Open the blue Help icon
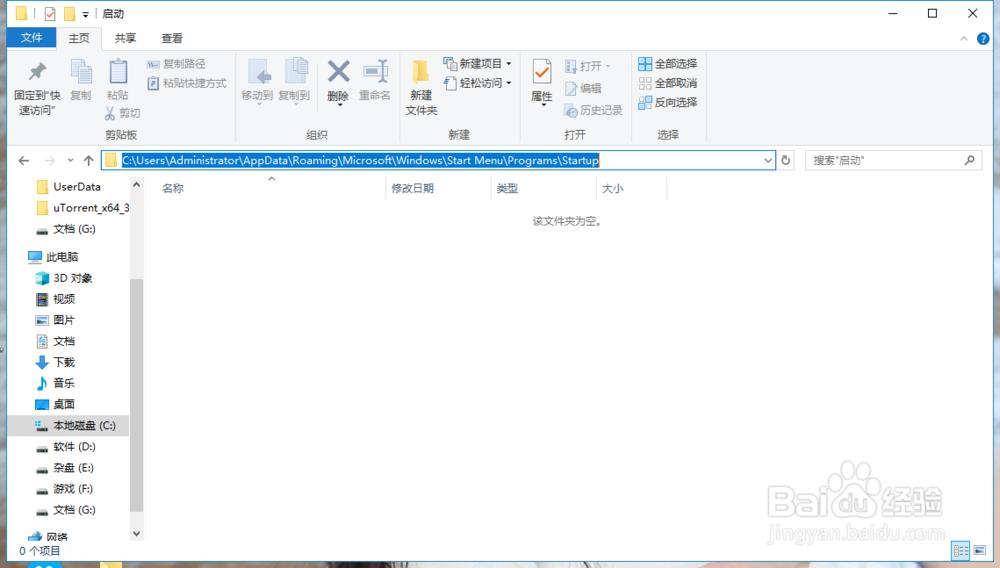Viewport: 1000px width, 568px height. tap(983, 39)
